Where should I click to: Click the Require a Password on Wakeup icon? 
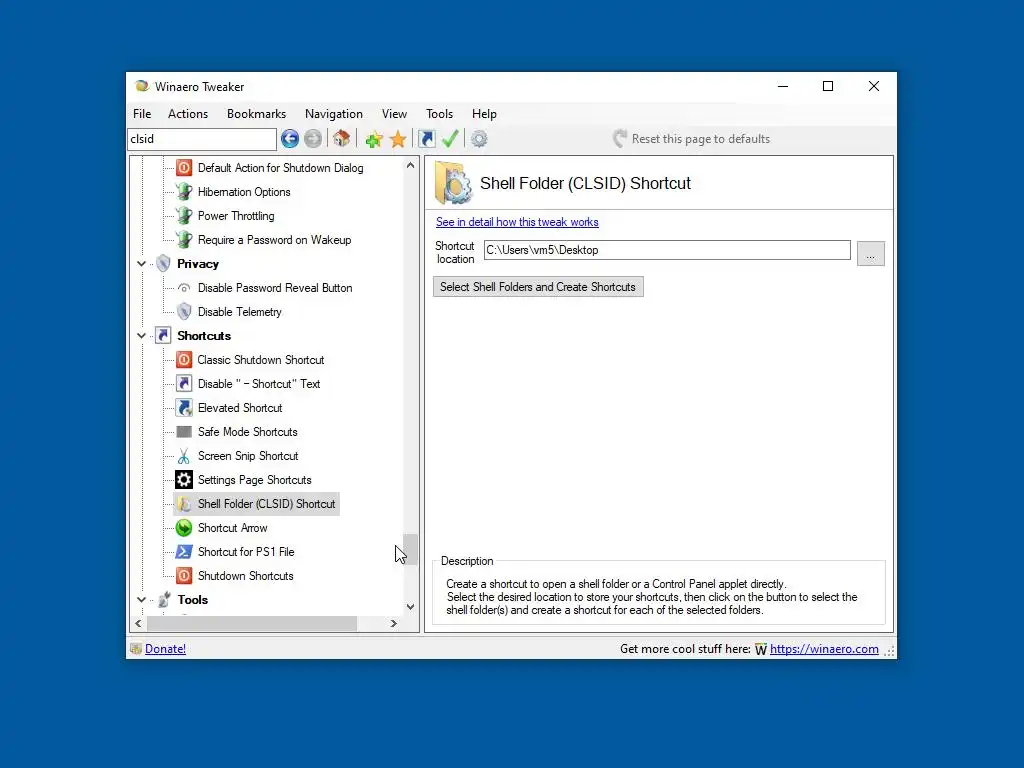(184, 240)
